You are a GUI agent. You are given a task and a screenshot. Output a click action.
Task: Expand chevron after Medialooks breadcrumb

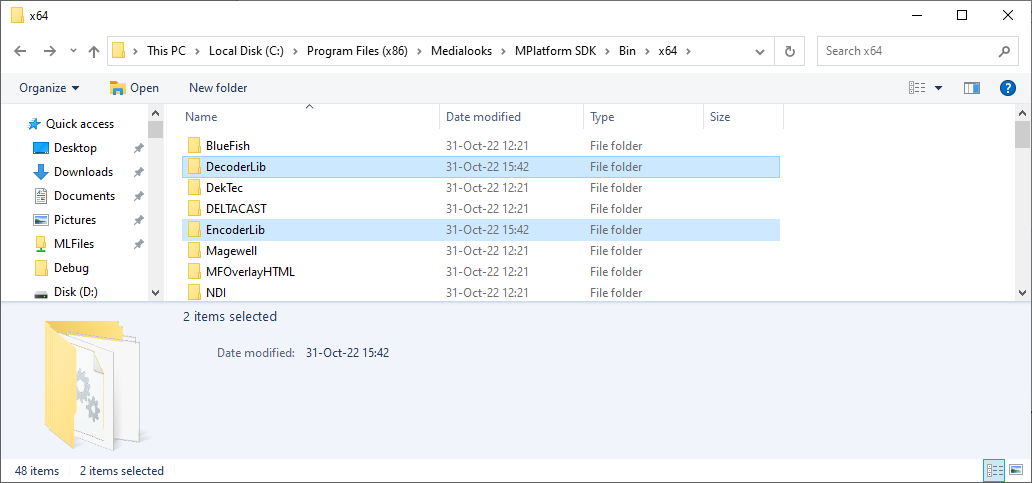(503, 51)
